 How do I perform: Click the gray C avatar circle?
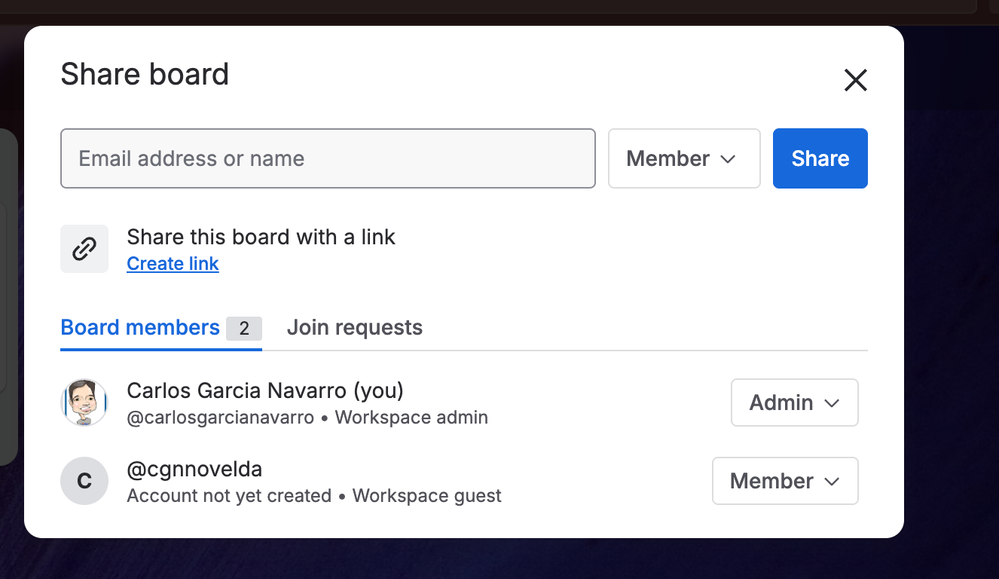click(84, 481)
